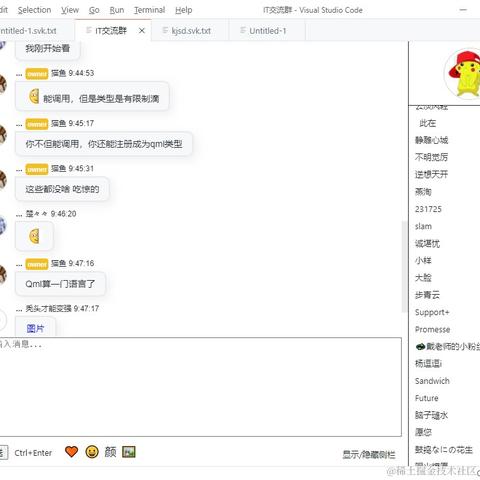Click the Pikachu group avatar
The height and width of the screenshot is (480, 480).
[x=463, y=74]
